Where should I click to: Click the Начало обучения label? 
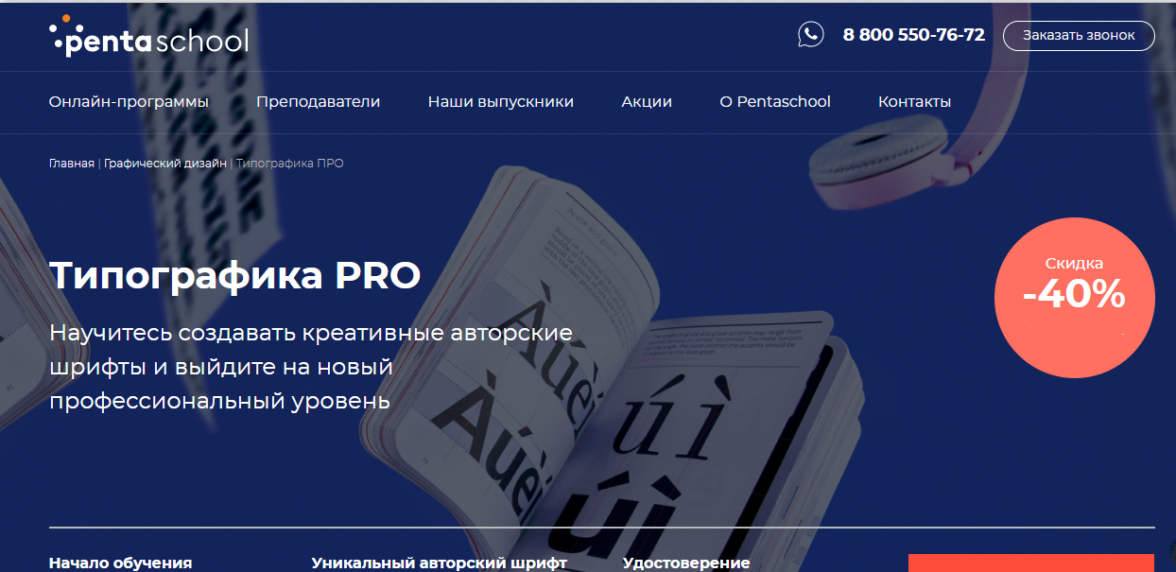coord(120,563)
